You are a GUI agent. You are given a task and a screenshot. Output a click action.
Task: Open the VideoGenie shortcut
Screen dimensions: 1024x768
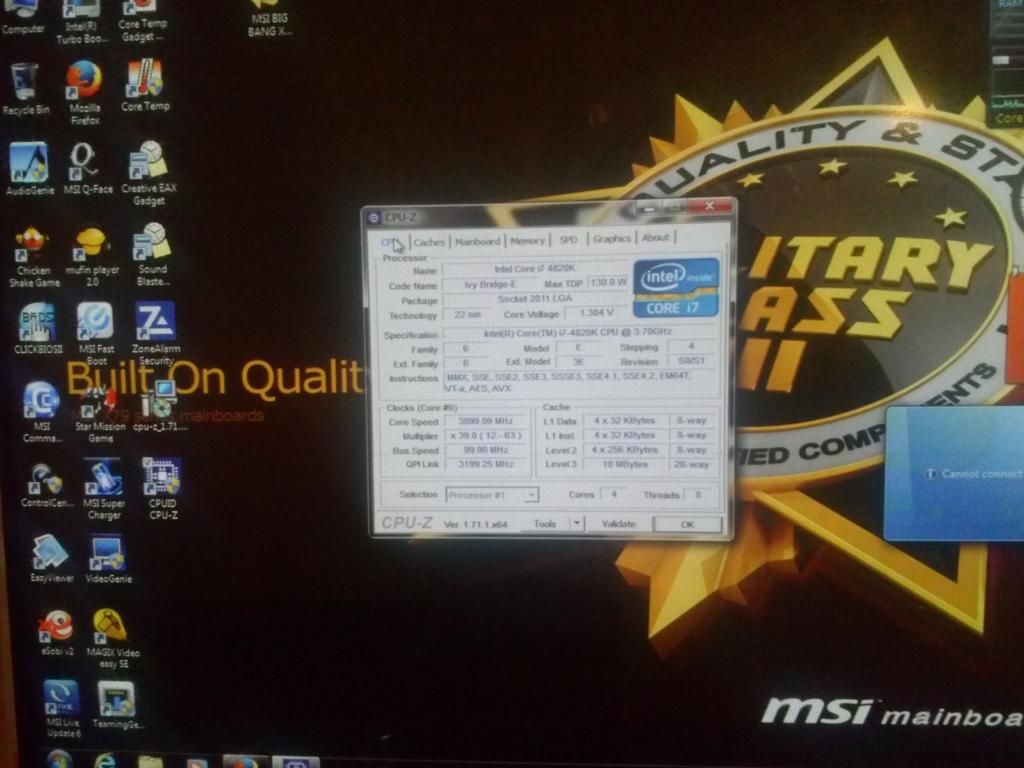108,560
